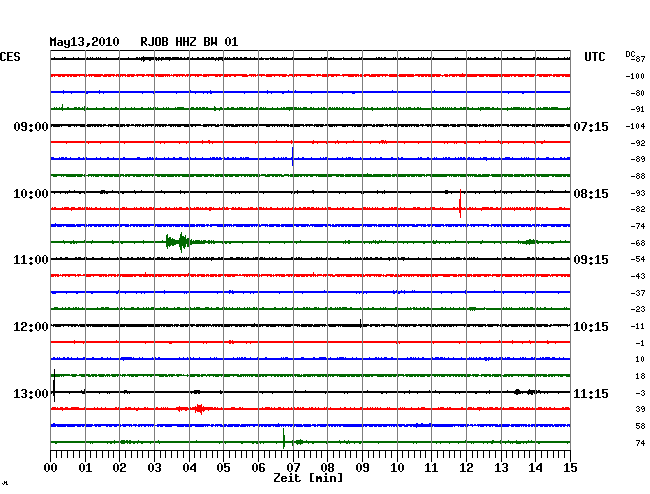The width and height of the screenshot is (650, 494).
Task: Click the DC value -104
Action: coord(635,126)
